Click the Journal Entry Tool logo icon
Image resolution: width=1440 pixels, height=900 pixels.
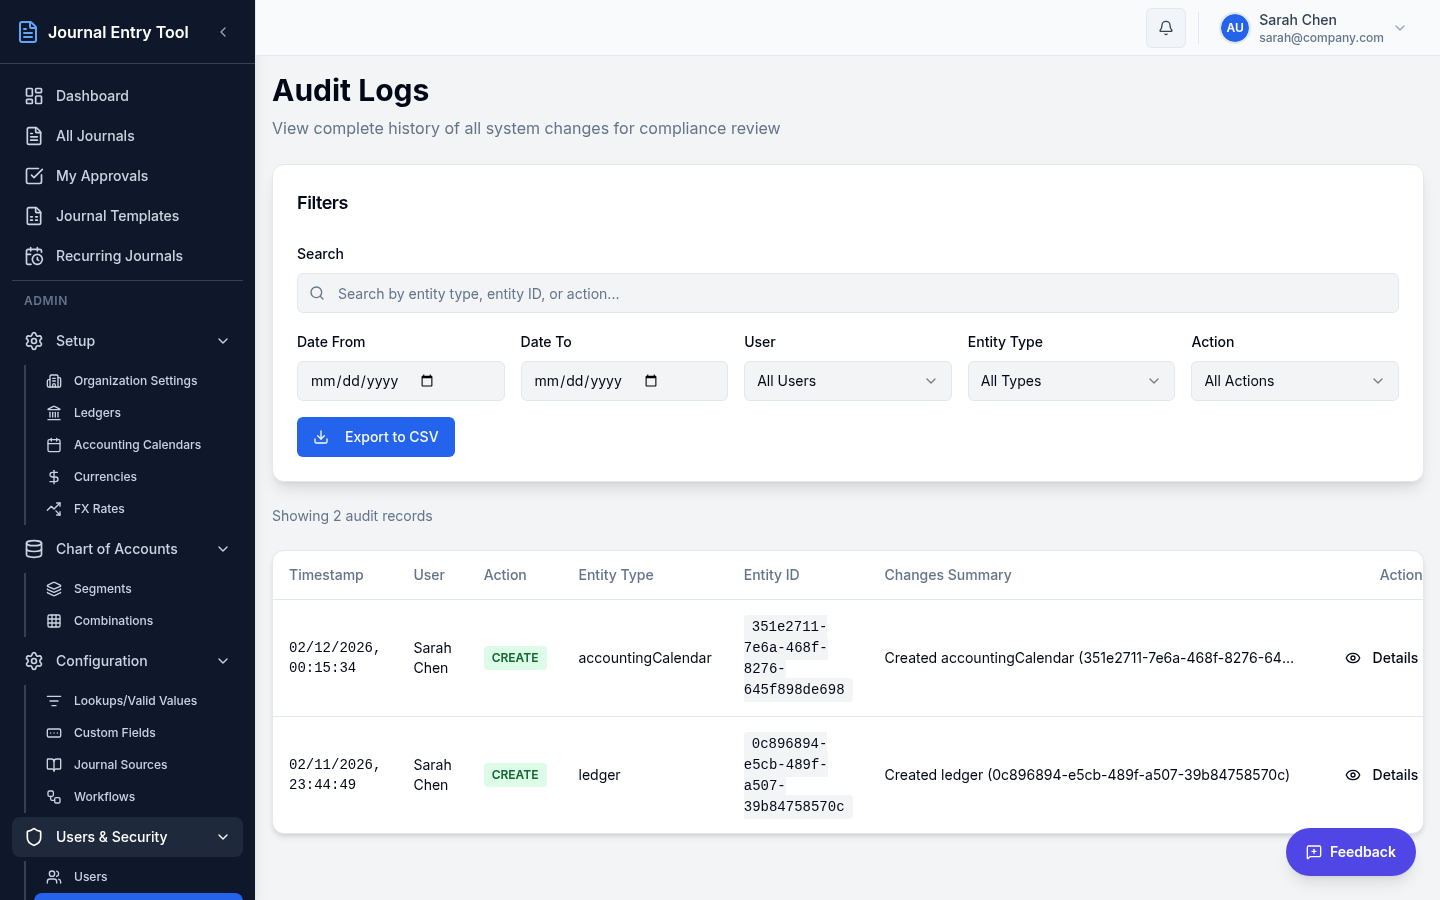point(28,32)
